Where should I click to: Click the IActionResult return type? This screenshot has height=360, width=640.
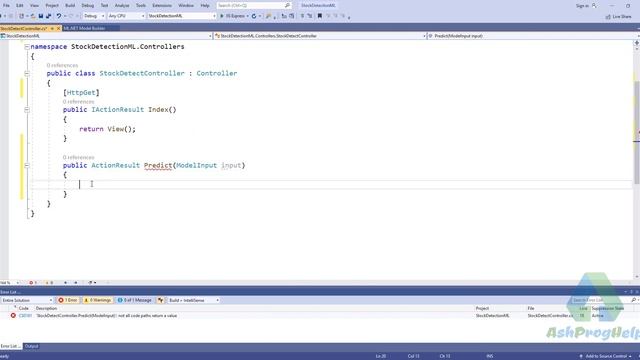point(118,109)
